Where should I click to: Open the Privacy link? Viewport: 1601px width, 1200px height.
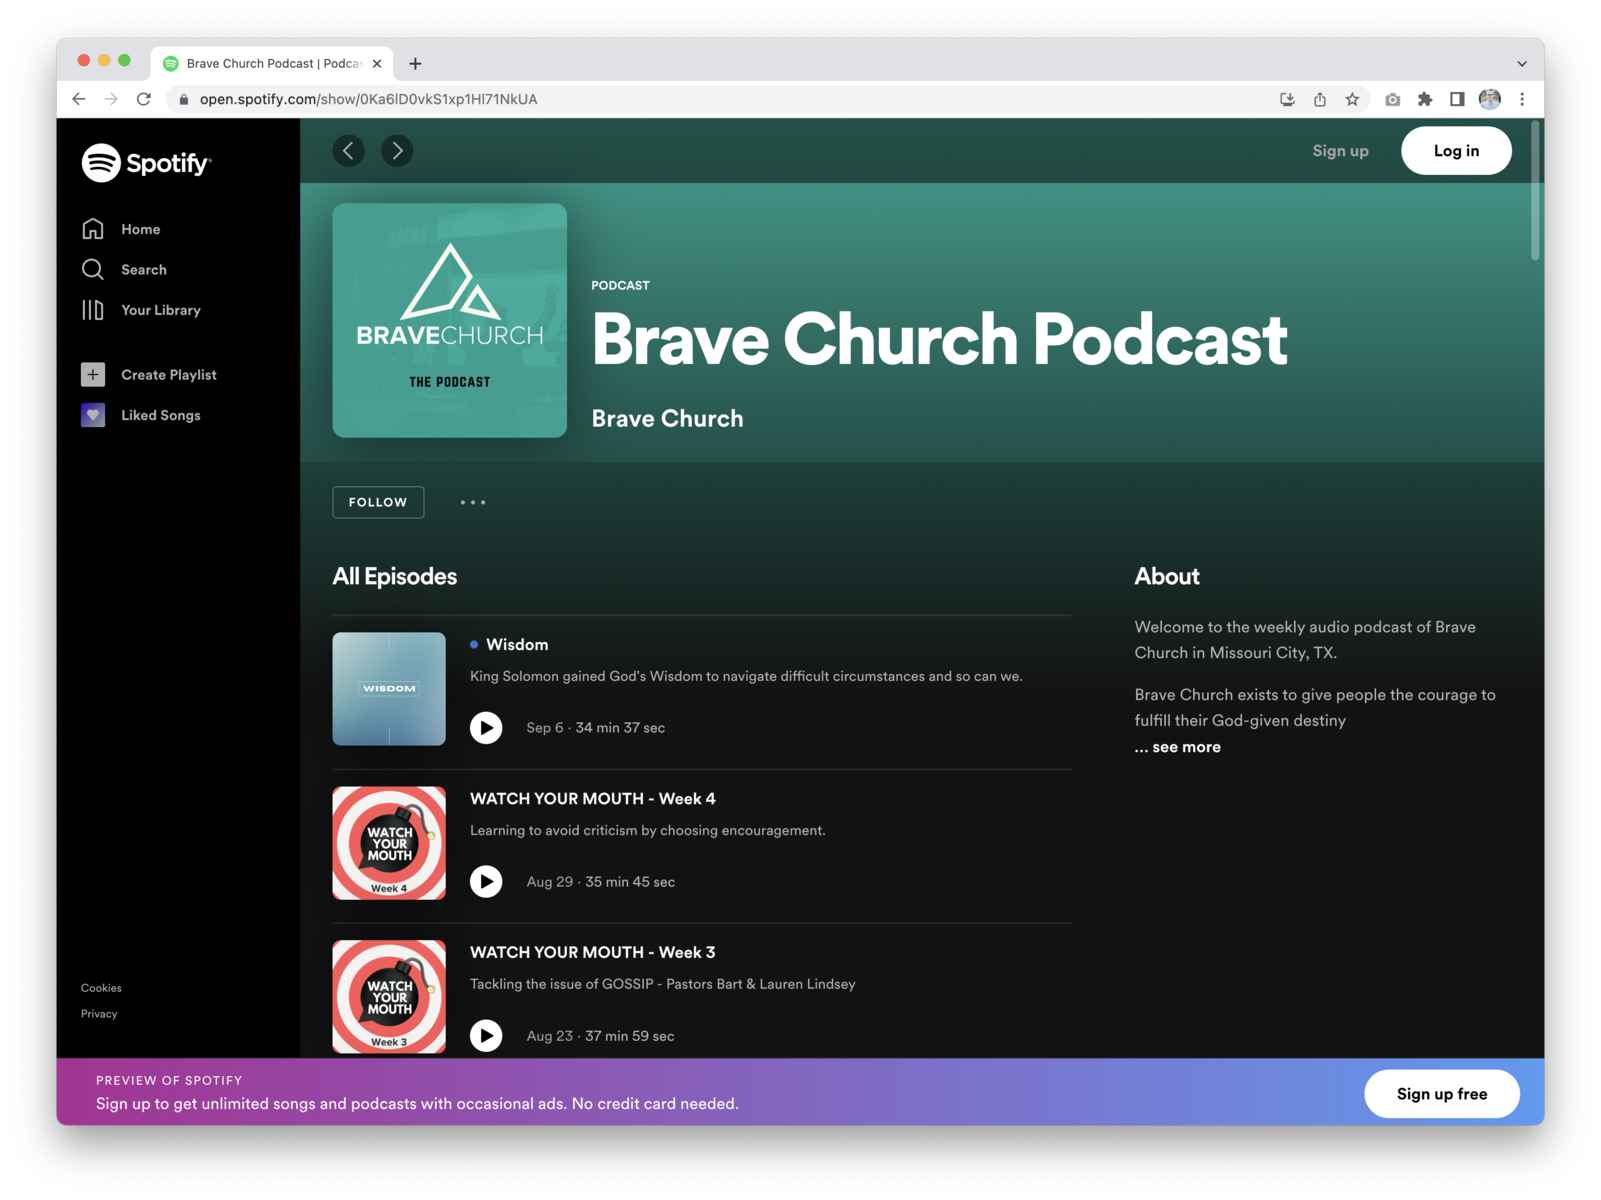[99, 1013]
